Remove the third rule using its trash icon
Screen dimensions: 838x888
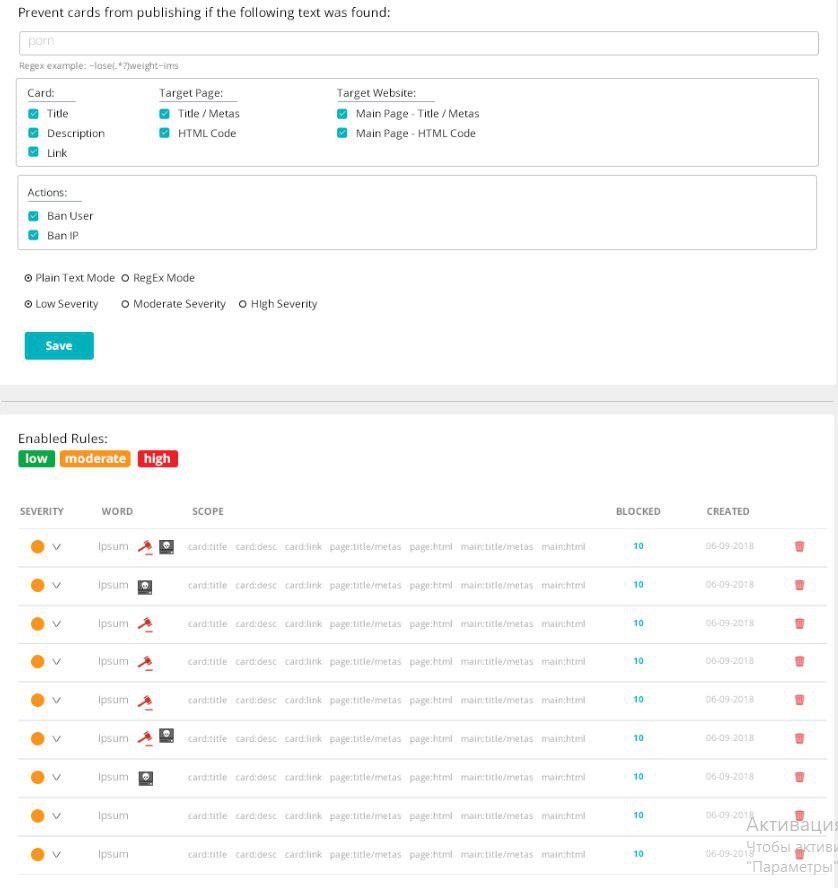click(799, 624)
